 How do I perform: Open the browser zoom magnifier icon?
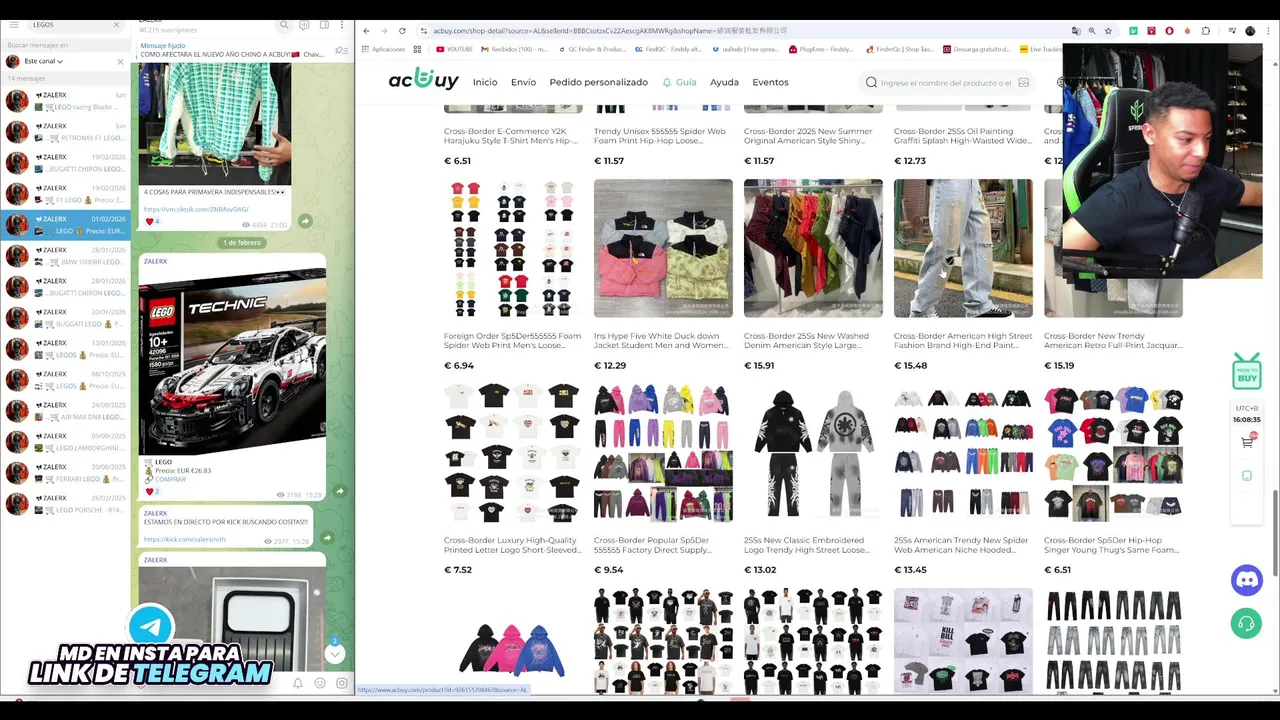point(1092,31)
